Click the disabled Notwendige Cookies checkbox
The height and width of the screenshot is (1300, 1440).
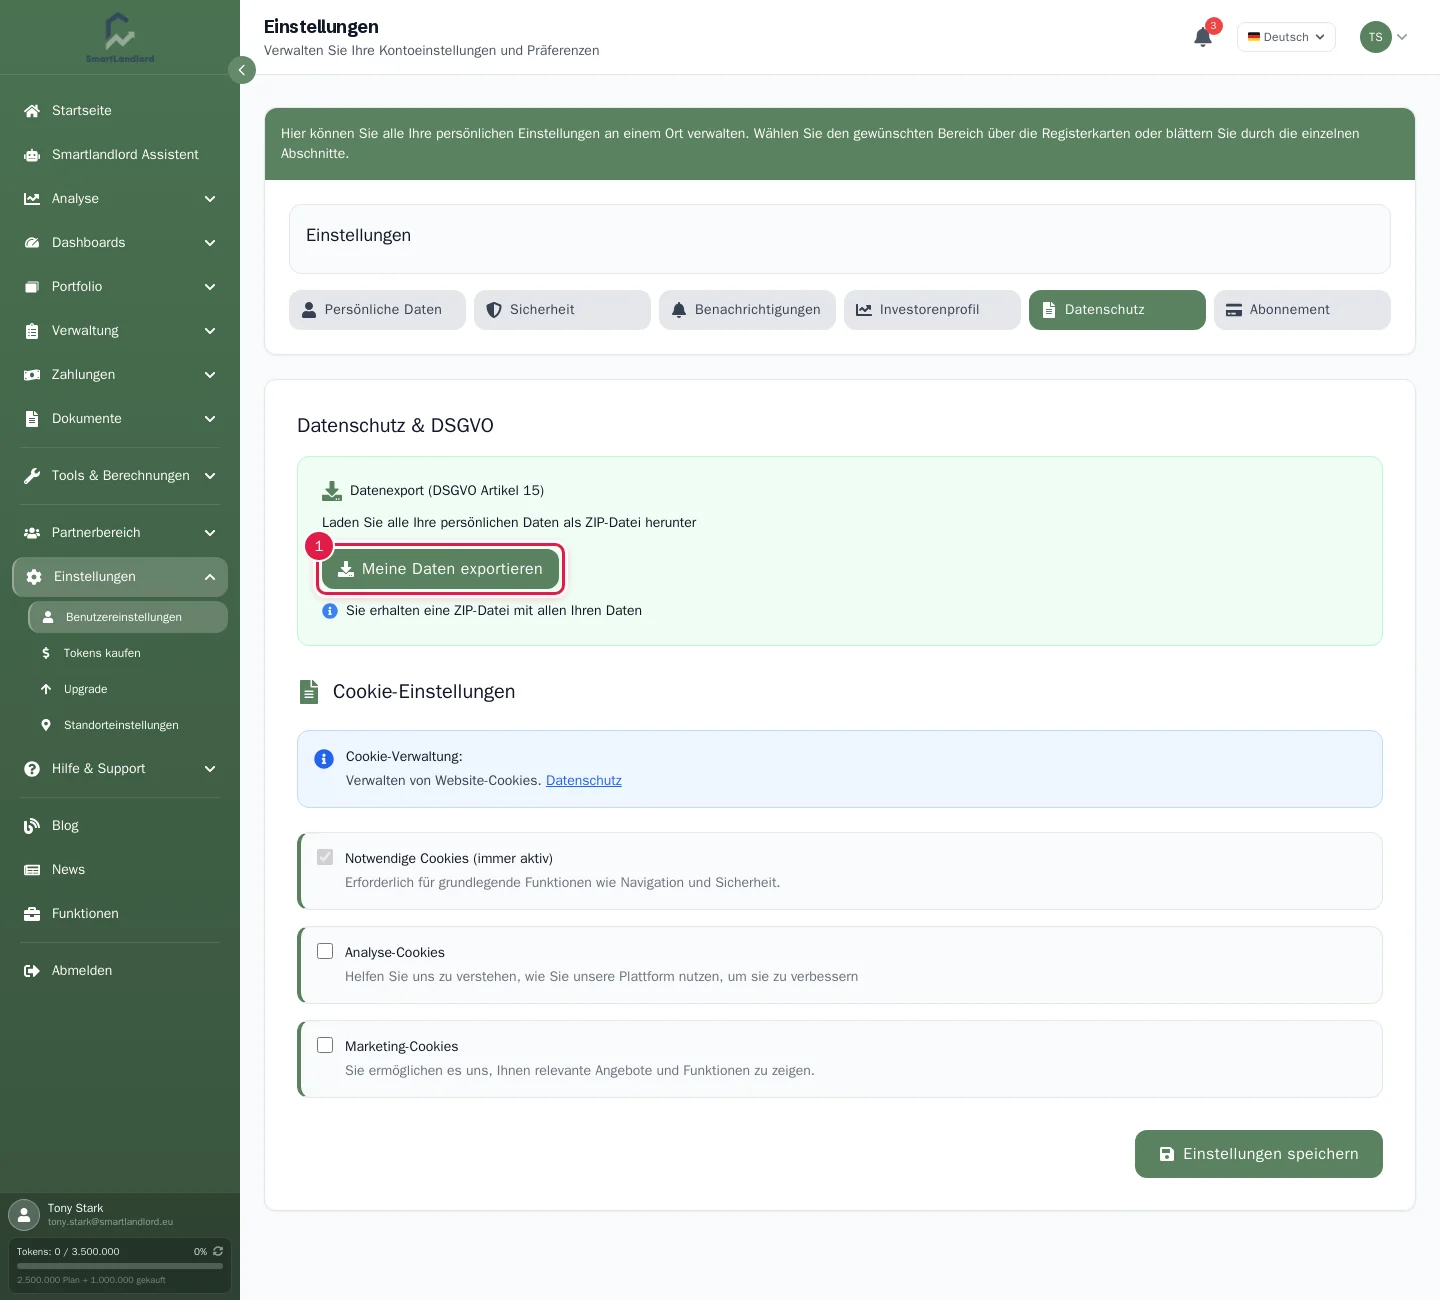point(325,857)
